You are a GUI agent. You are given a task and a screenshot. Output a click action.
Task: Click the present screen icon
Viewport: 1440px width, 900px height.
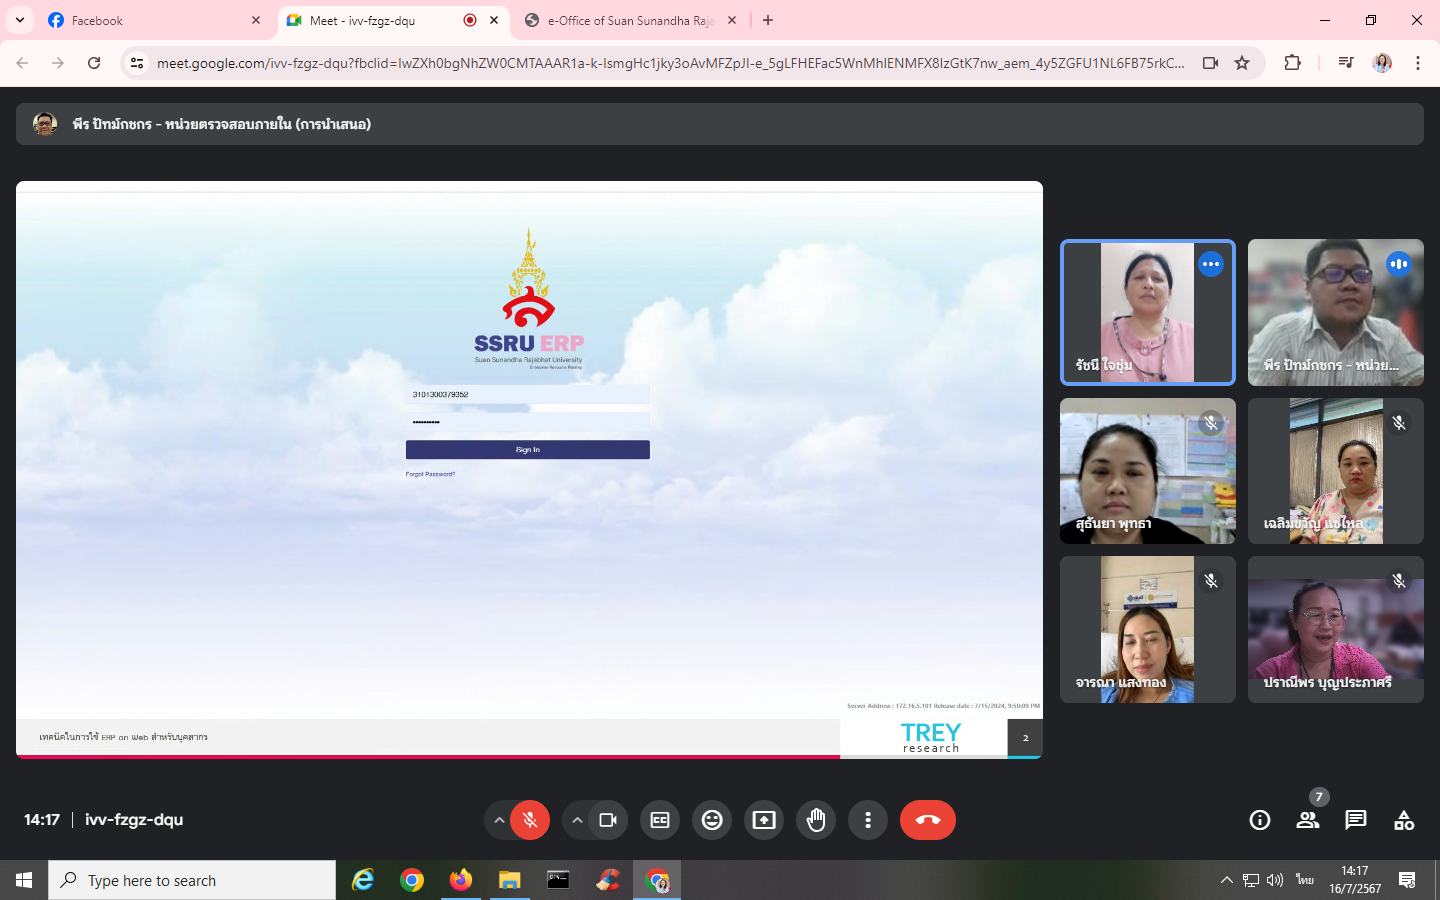click(764, 820)
